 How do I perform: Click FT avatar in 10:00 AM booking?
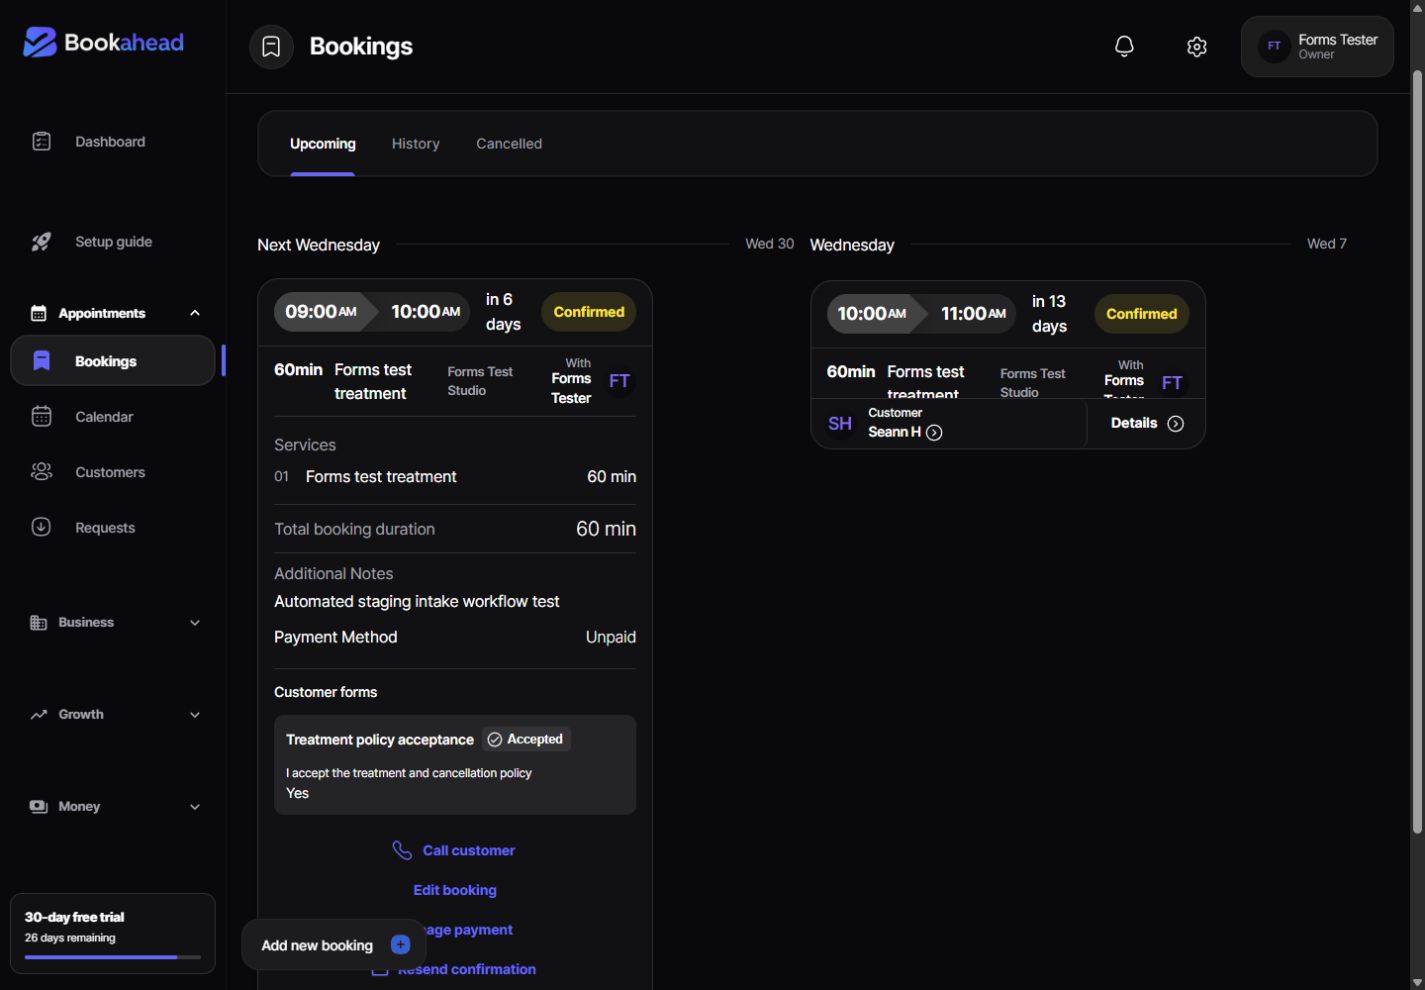click(1172, 383)
